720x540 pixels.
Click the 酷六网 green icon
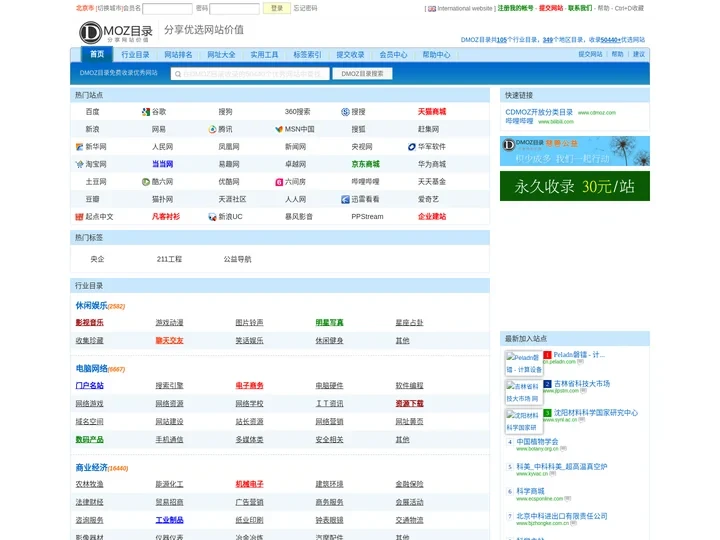[x=146, y=182]
